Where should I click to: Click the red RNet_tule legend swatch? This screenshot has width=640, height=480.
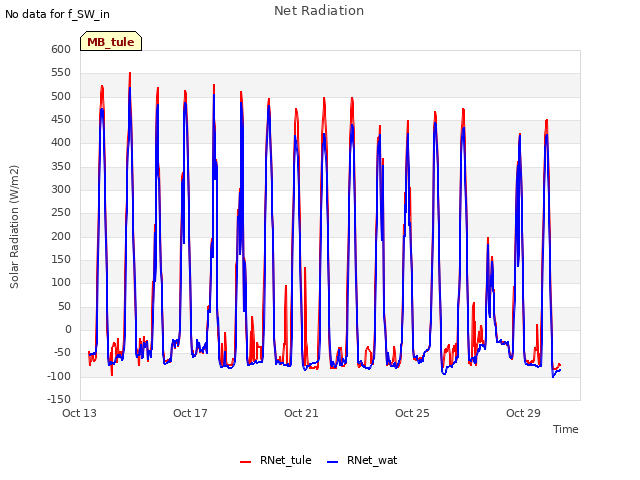tap(245, 462)
